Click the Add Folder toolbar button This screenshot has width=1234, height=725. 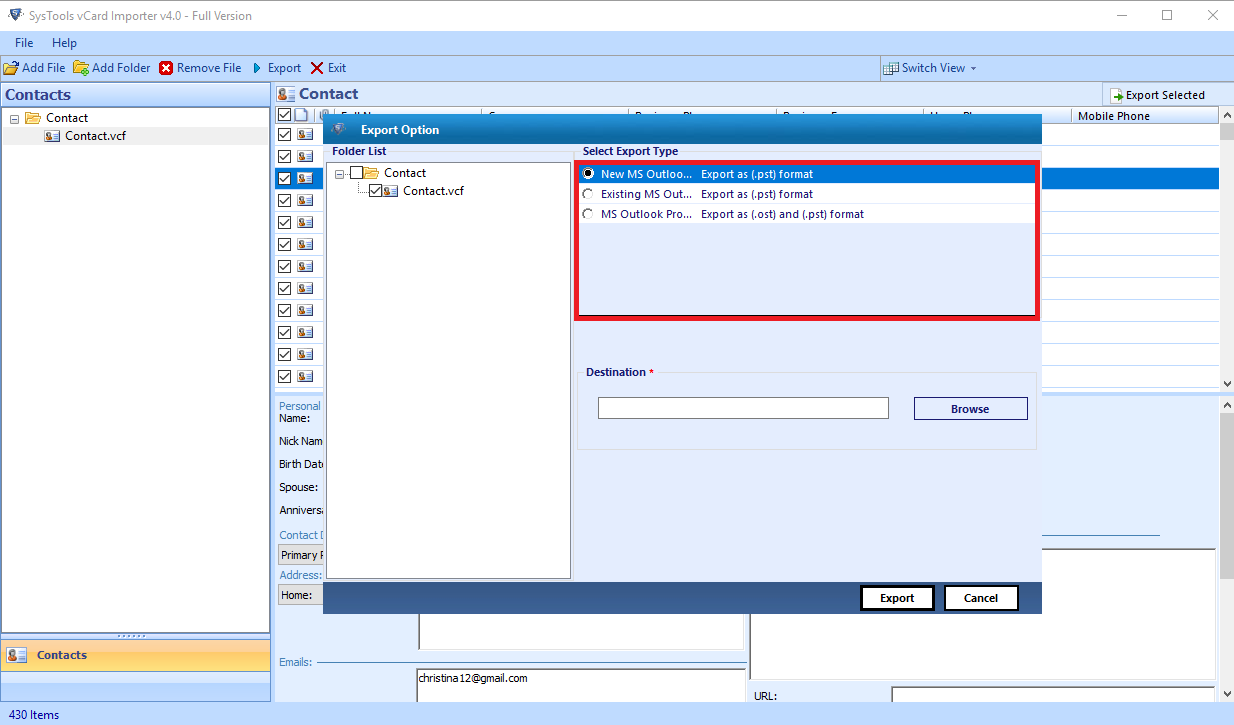(112, 68)
